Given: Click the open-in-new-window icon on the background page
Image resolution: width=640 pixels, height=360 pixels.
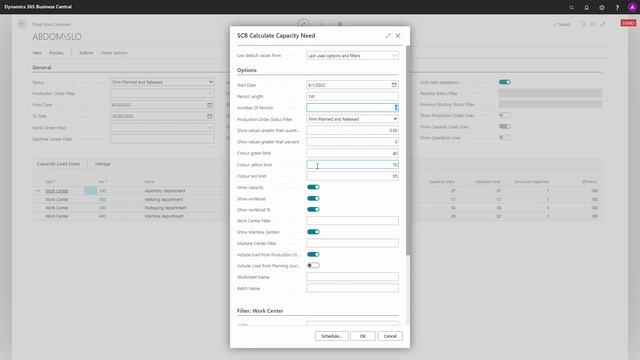Looking at the screenshot, I should (x=593, y=24).
